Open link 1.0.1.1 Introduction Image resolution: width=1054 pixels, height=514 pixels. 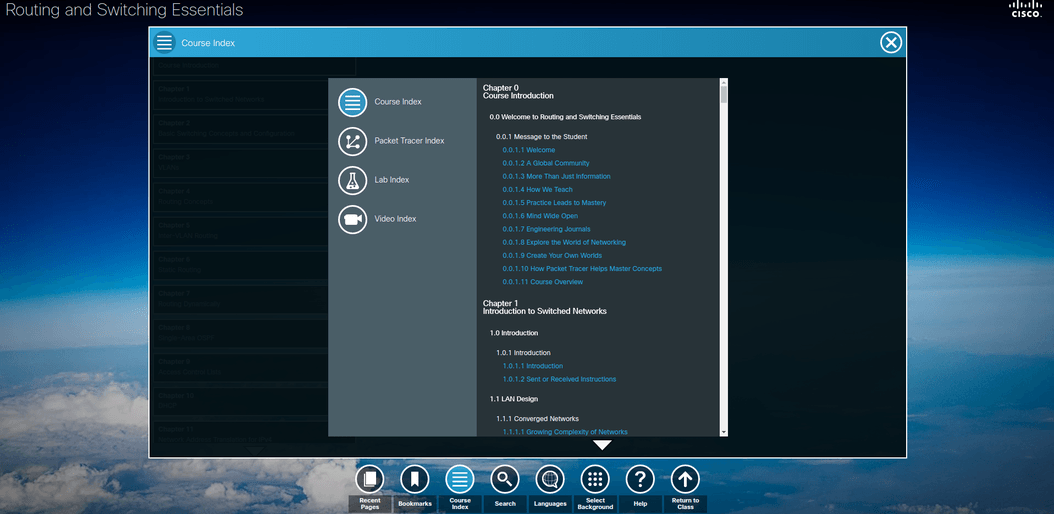[533, 366]
